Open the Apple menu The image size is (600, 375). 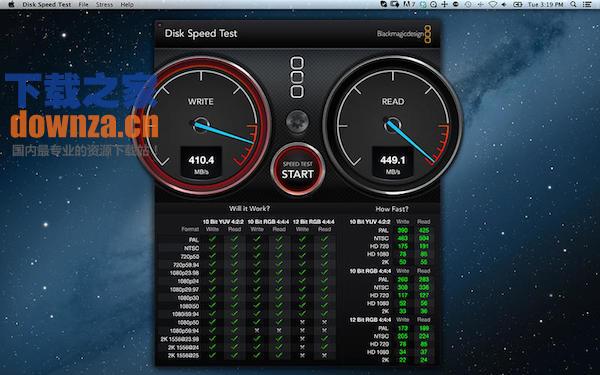11,4
